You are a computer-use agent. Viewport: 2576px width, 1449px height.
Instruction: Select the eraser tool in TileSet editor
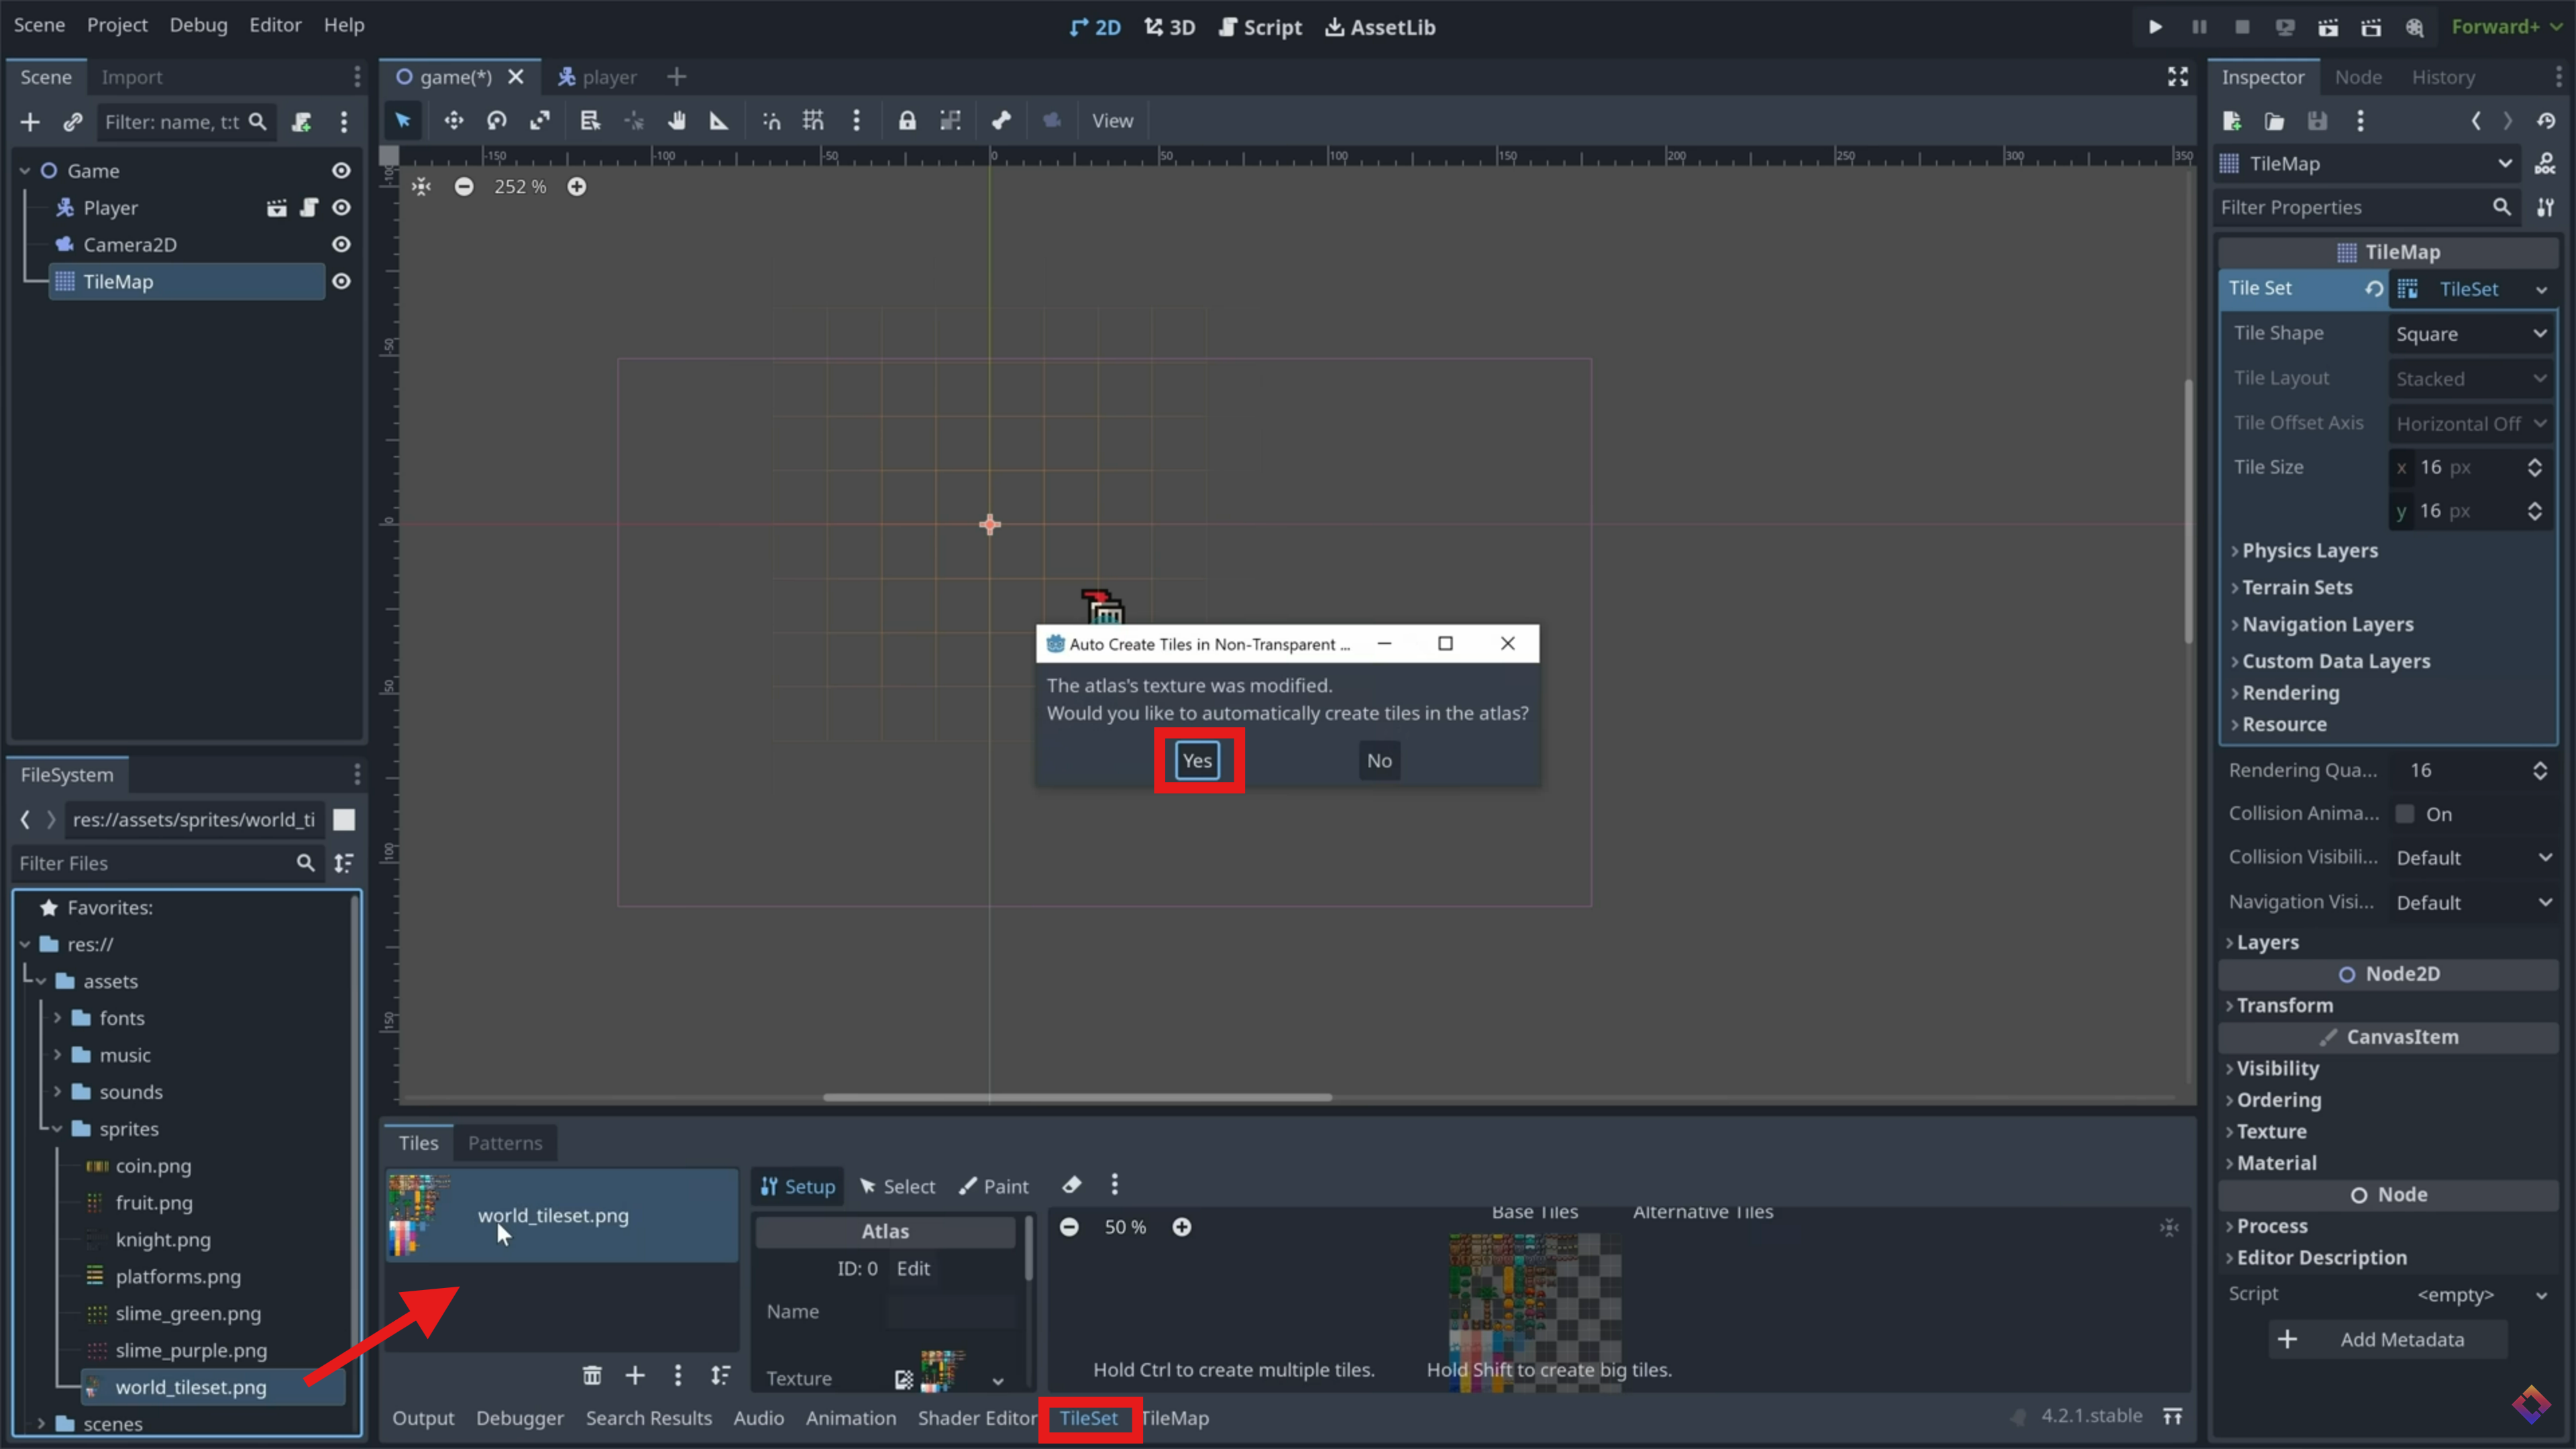[x=1072, y=1185]
